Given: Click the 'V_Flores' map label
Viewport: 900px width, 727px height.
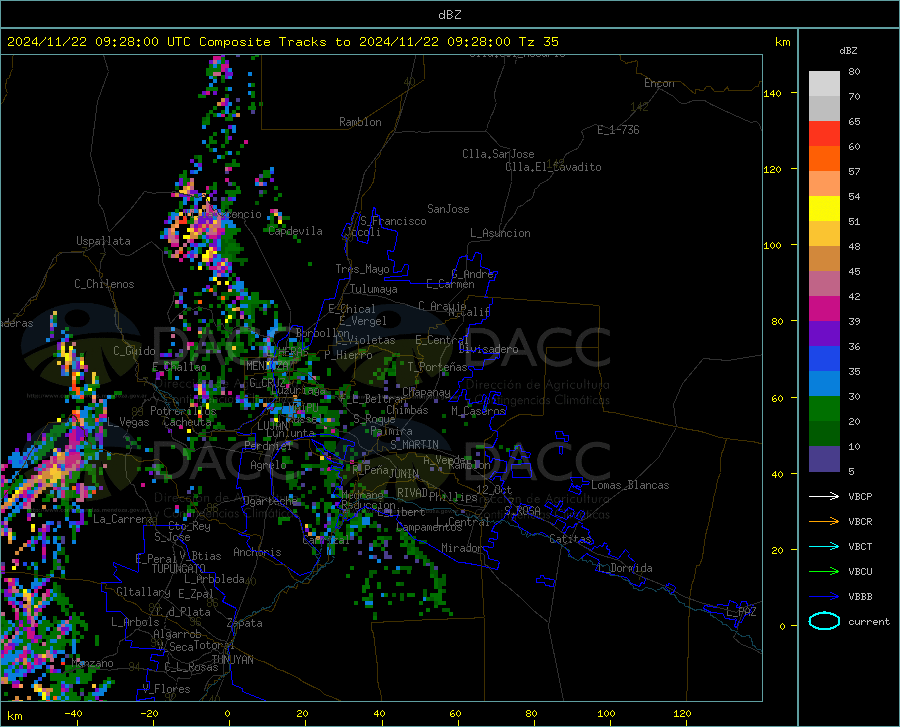Looking at the screenshot, I should coord(166,689).
